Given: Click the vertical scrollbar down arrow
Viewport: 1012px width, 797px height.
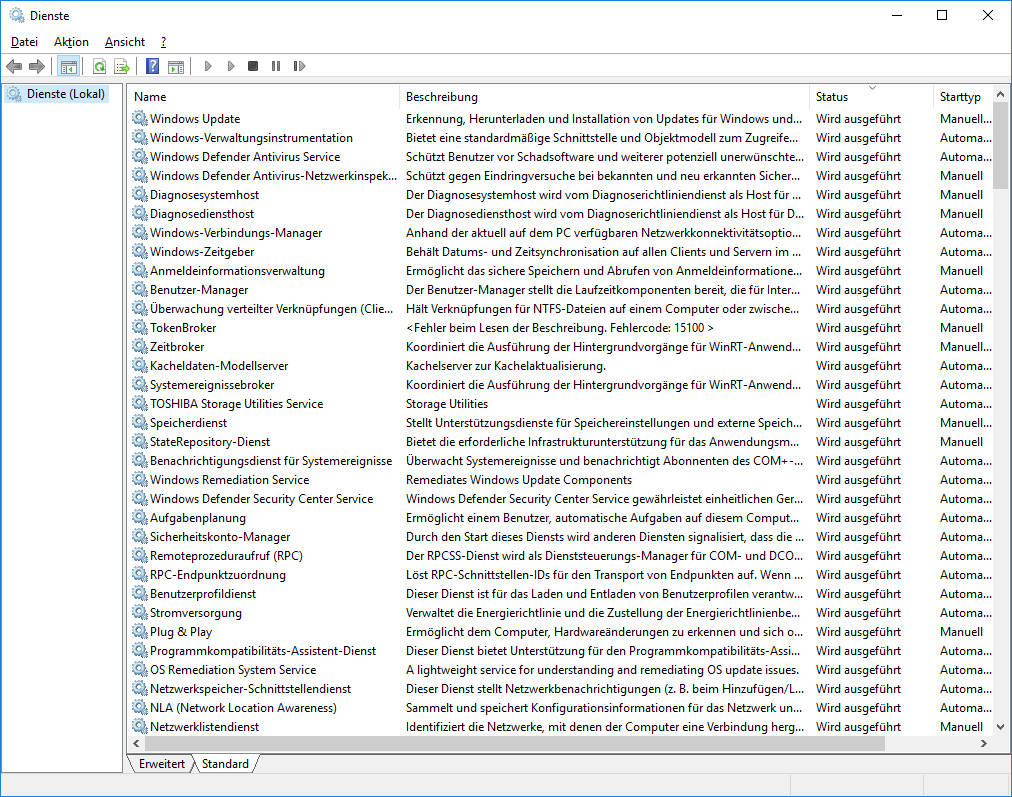Looking at the screenshot, I should 1000,727.
